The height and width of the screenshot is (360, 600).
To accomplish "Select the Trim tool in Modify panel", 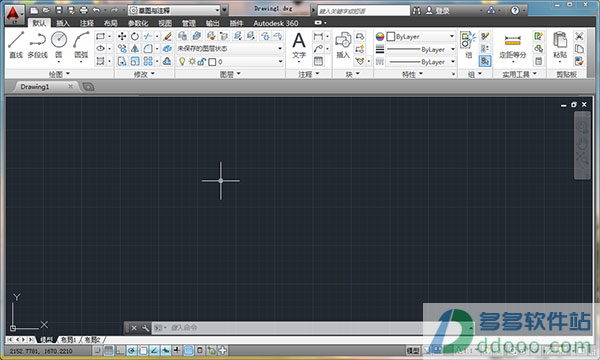I will [148, 36].
